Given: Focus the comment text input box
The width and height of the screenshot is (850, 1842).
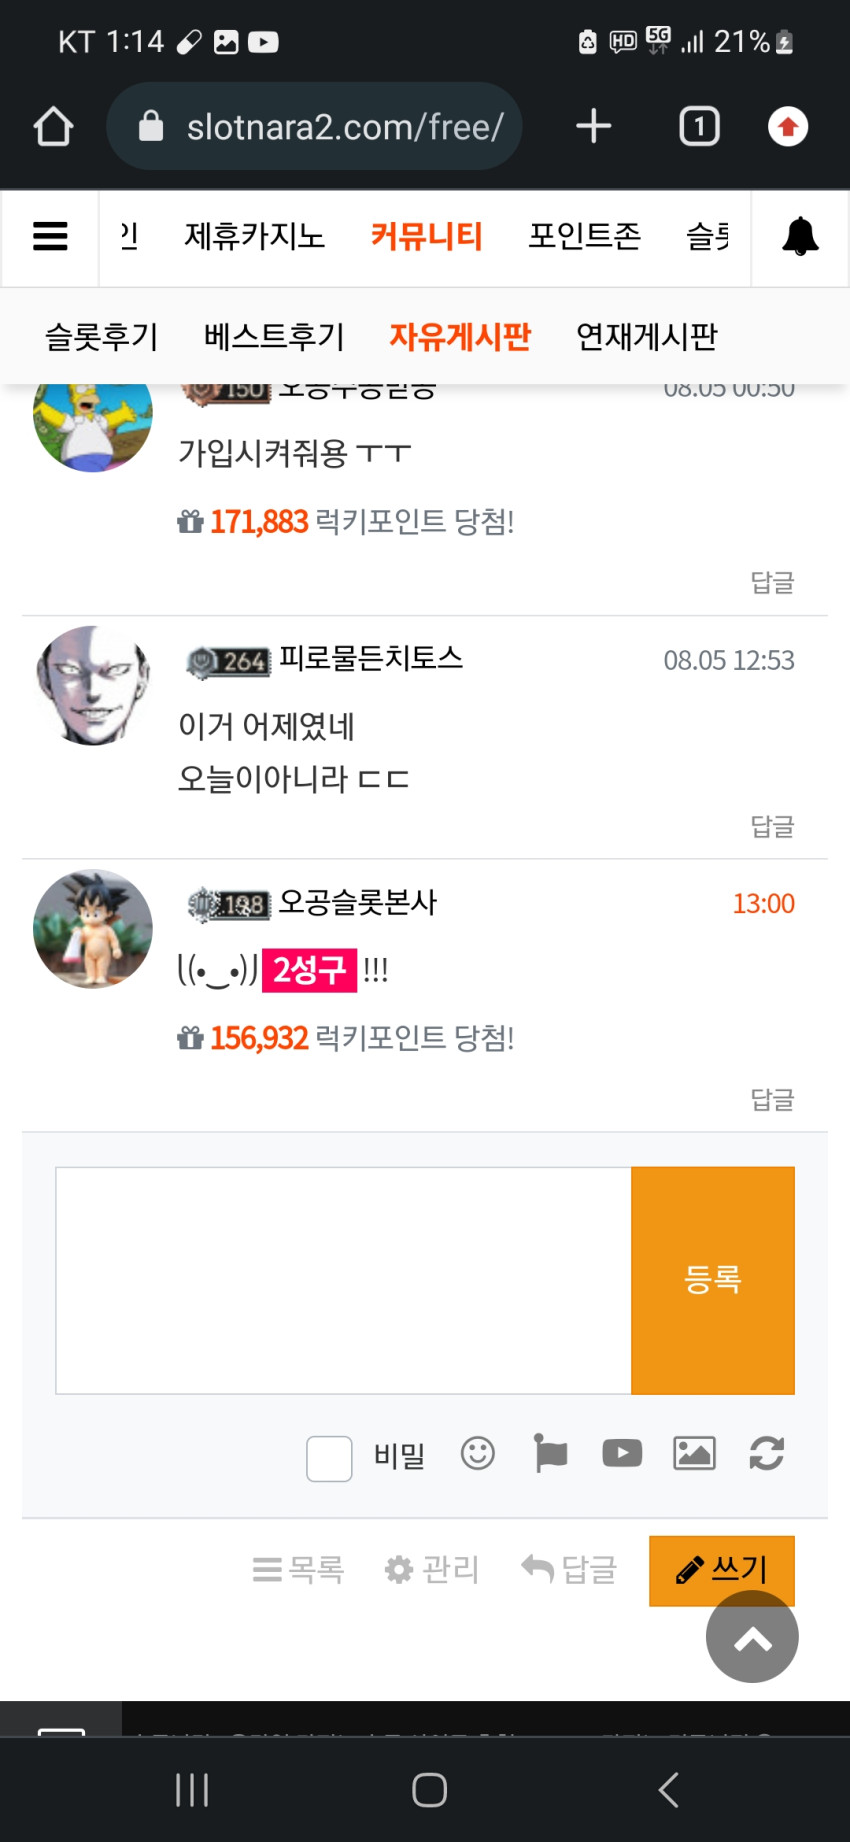Looking at the screenshot, I should pyautogui.click(x=343, y=1280).
